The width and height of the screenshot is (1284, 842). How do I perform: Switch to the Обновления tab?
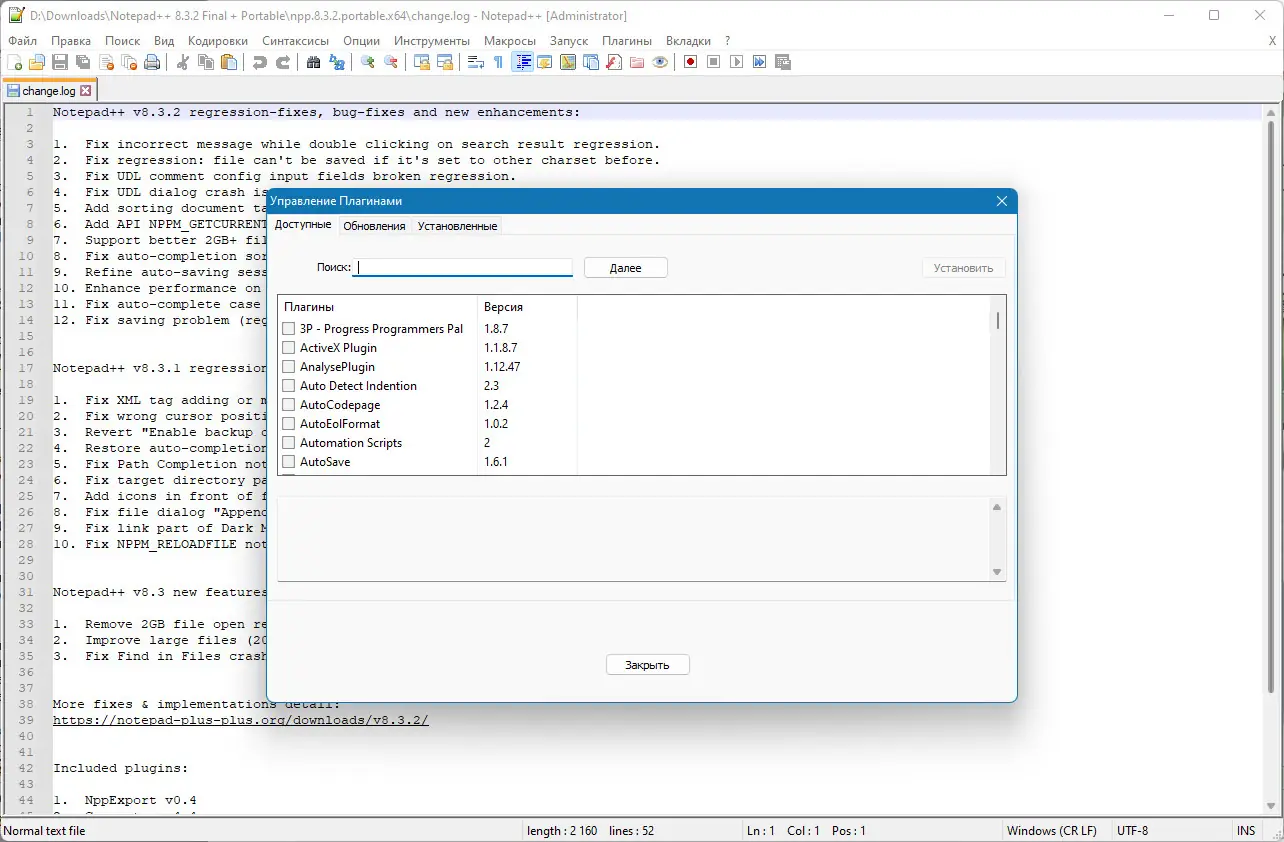tap(374, 226)
